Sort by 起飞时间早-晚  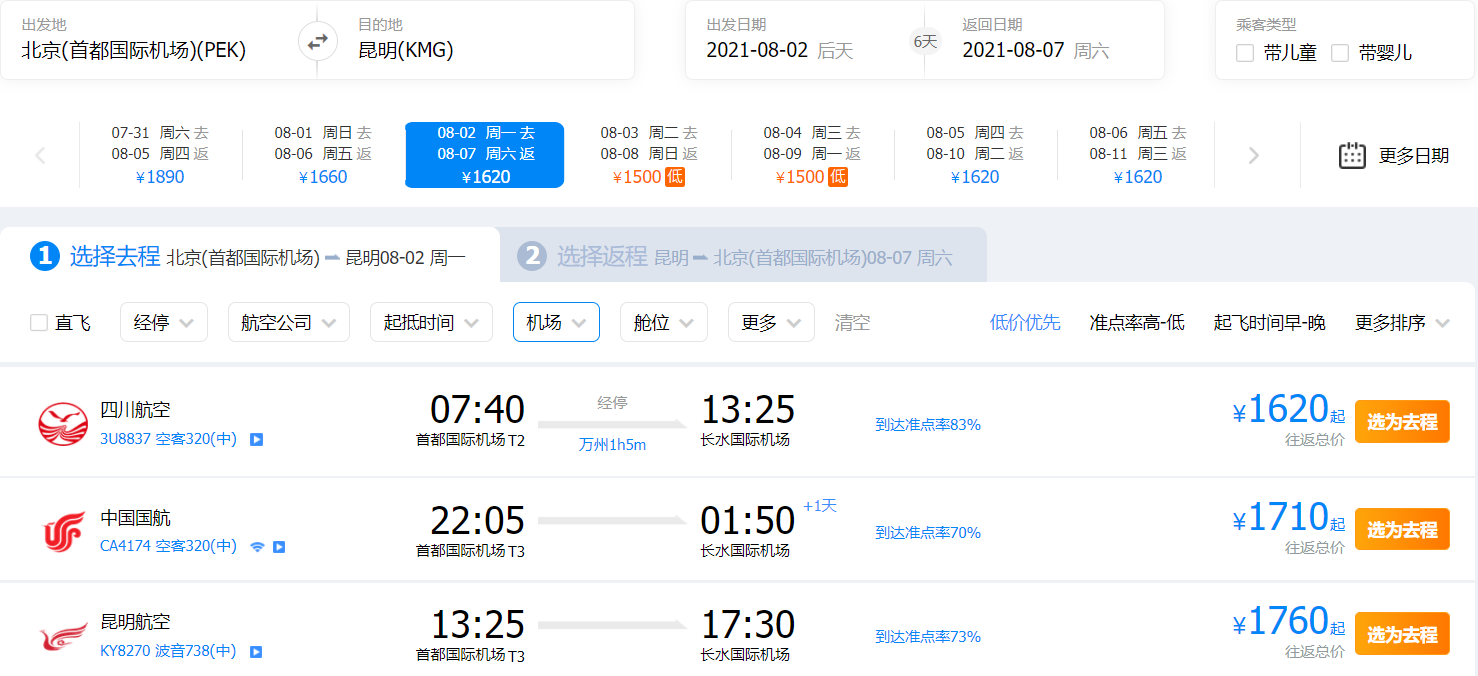tap(1269, 323)
